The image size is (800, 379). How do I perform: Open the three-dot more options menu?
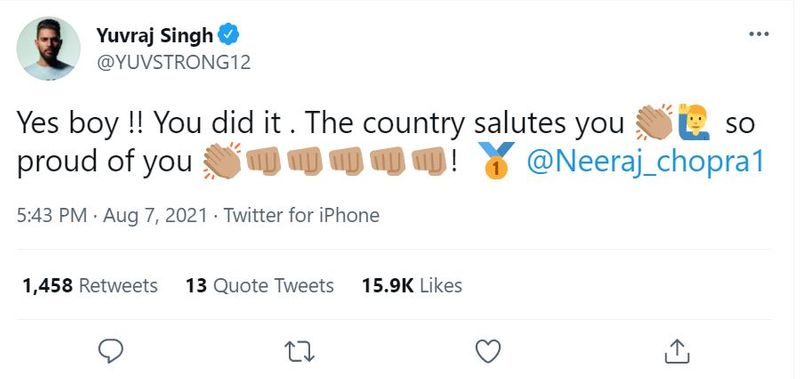coord(759,34)
